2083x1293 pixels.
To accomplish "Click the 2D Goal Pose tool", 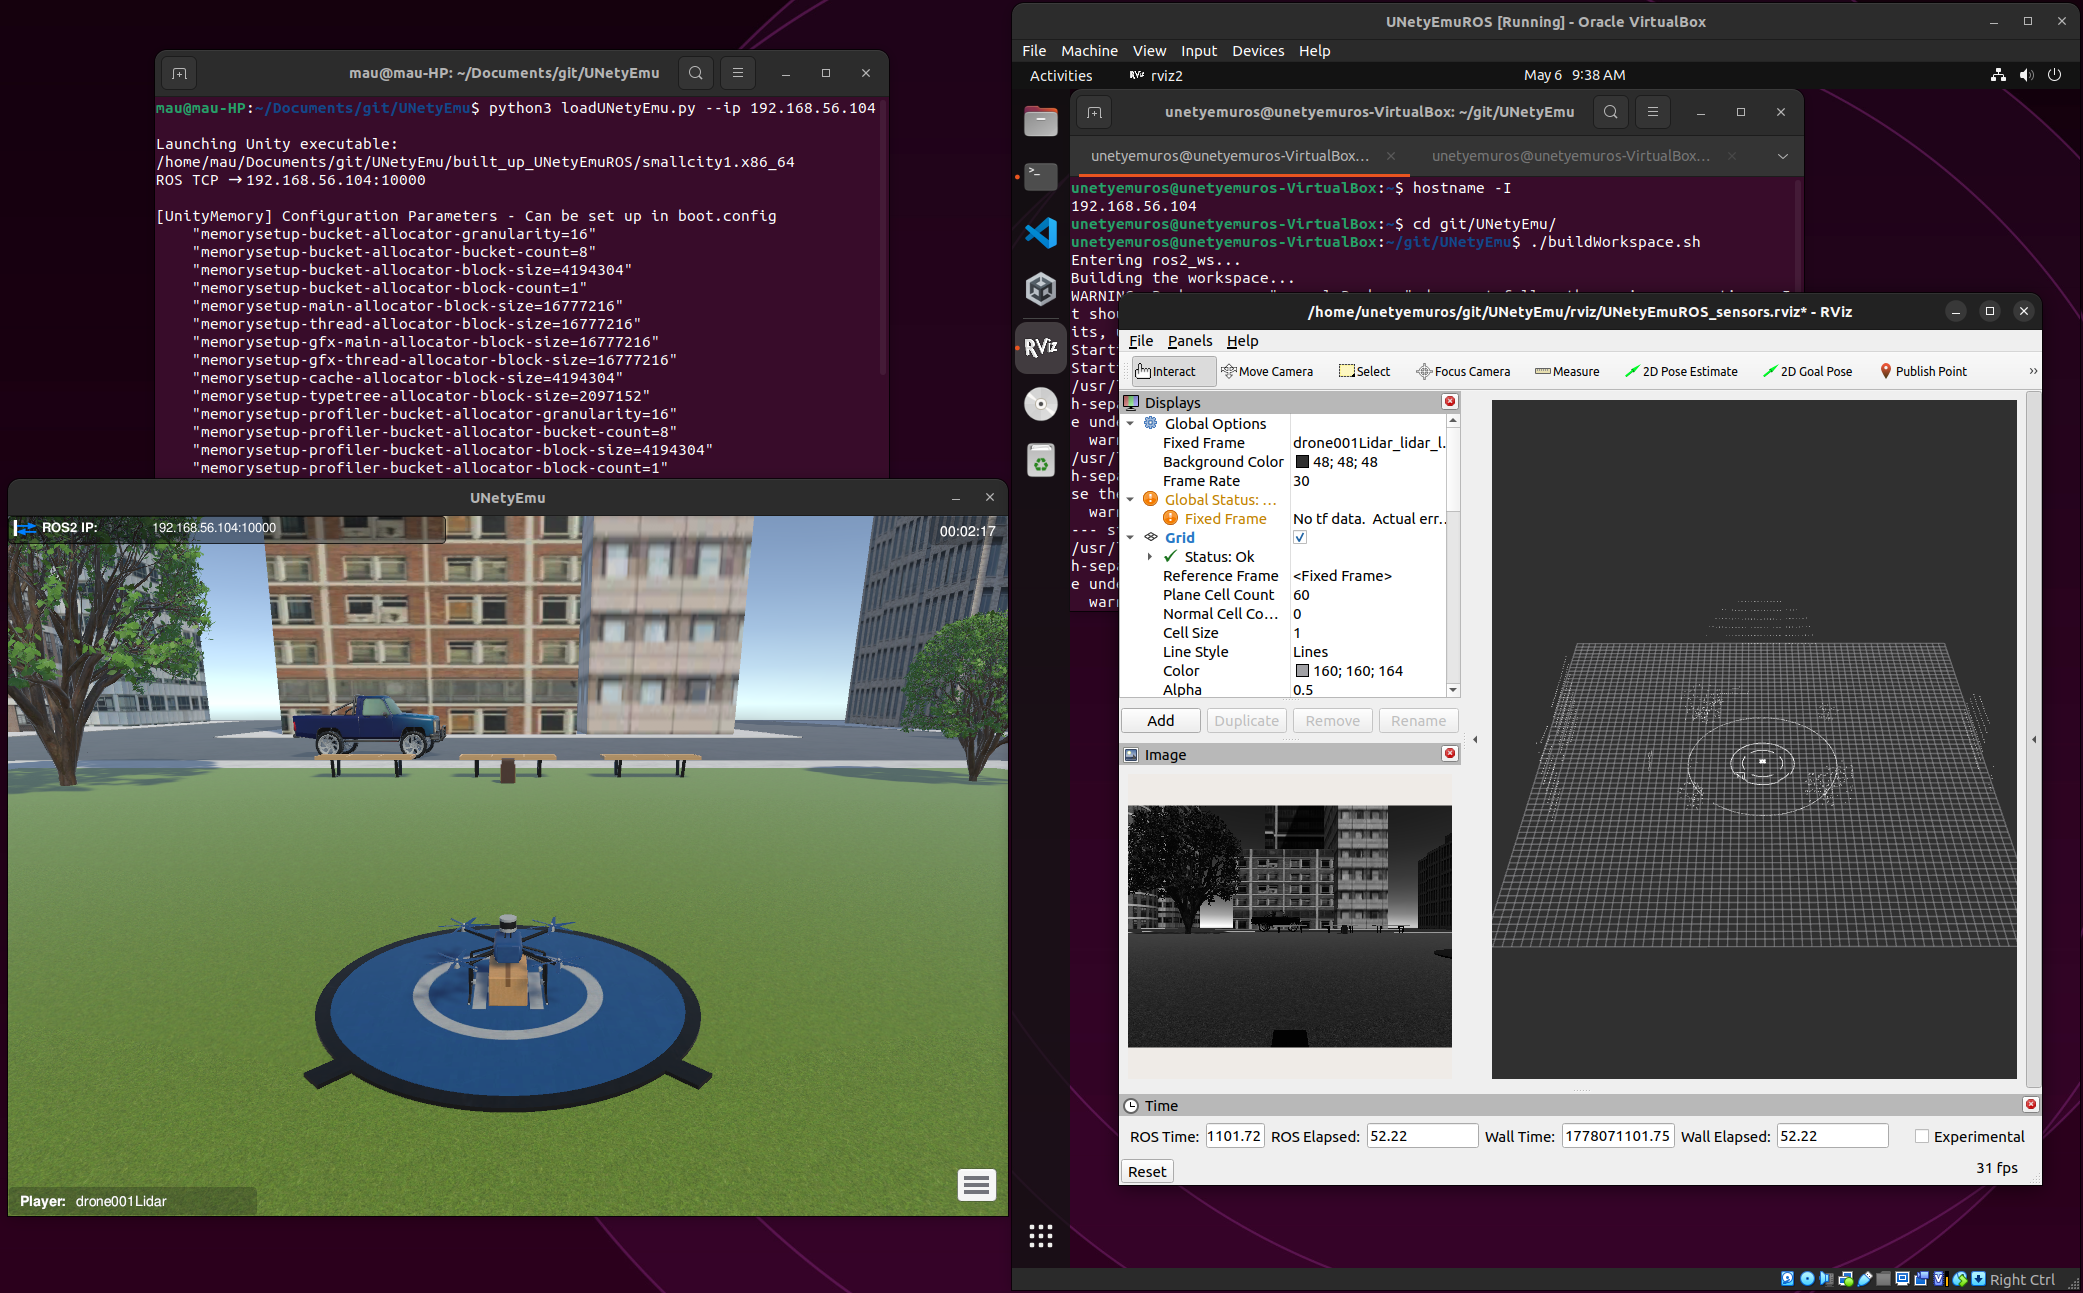I will pos(1807,371).
